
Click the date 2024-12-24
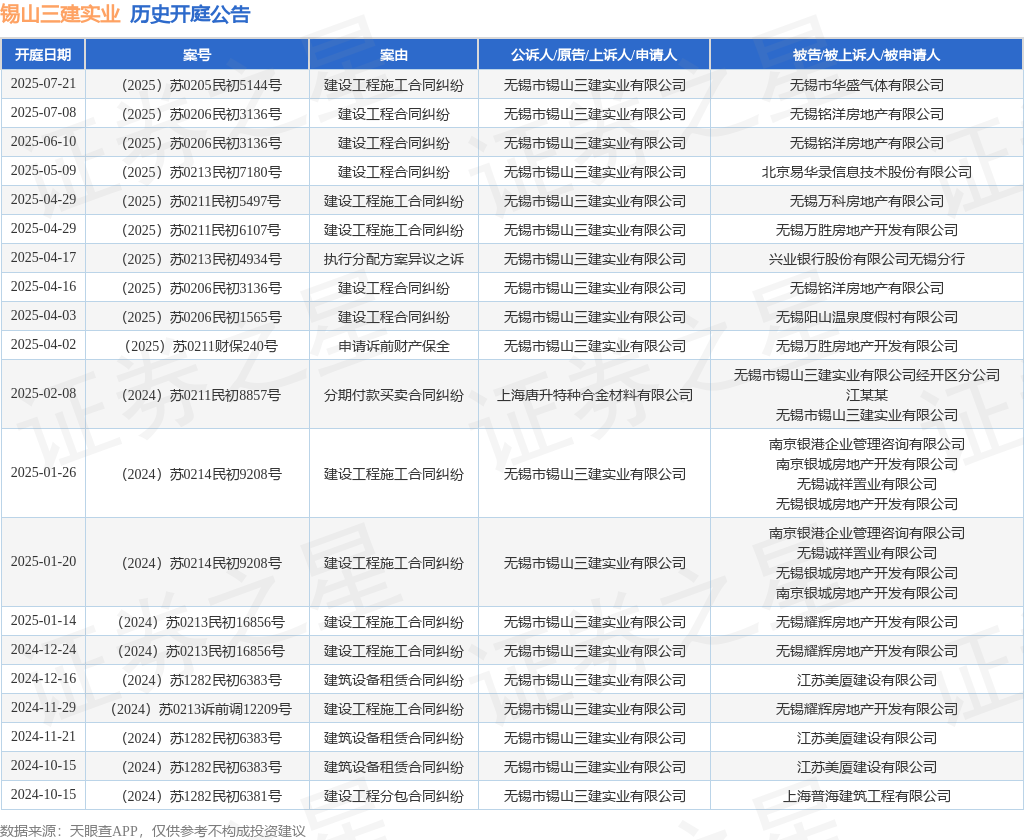(x=43, y=650)
